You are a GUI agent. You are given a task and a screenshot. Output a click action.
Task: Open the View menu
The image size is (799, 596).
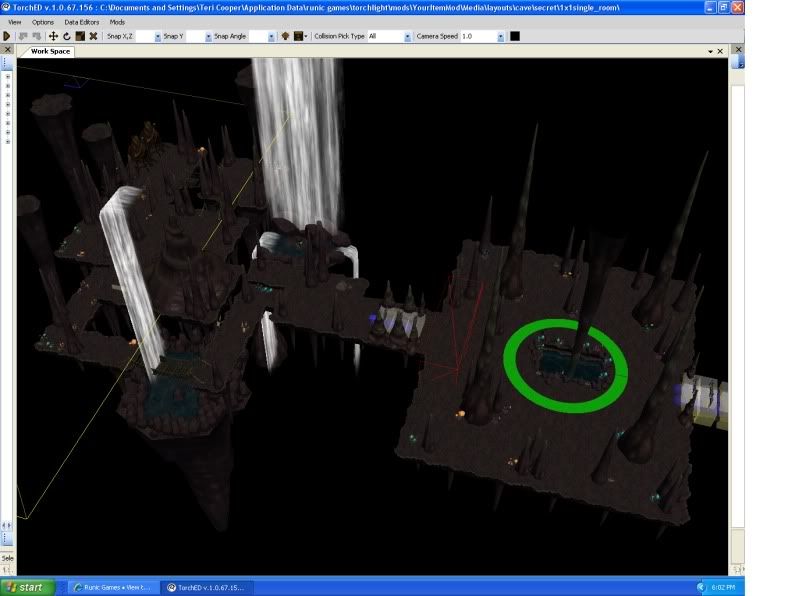tap(15, 22)
